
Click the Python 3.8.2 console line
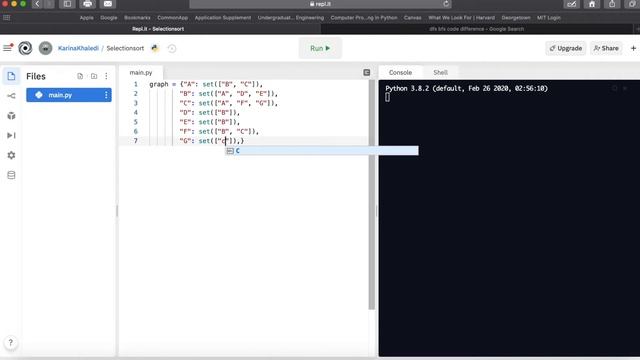(467, 88)
